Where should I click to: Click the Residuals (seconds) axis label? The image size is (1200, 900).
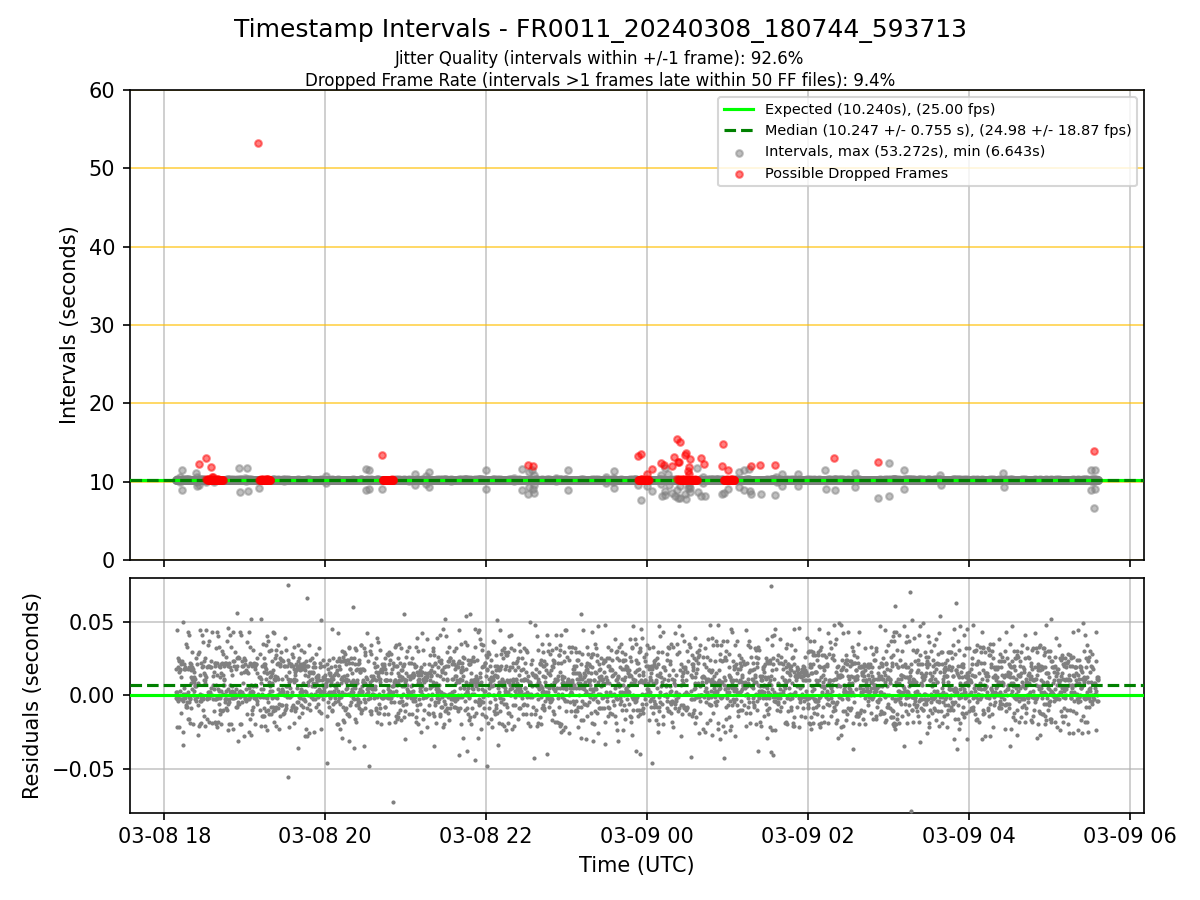tap(32, 696)
